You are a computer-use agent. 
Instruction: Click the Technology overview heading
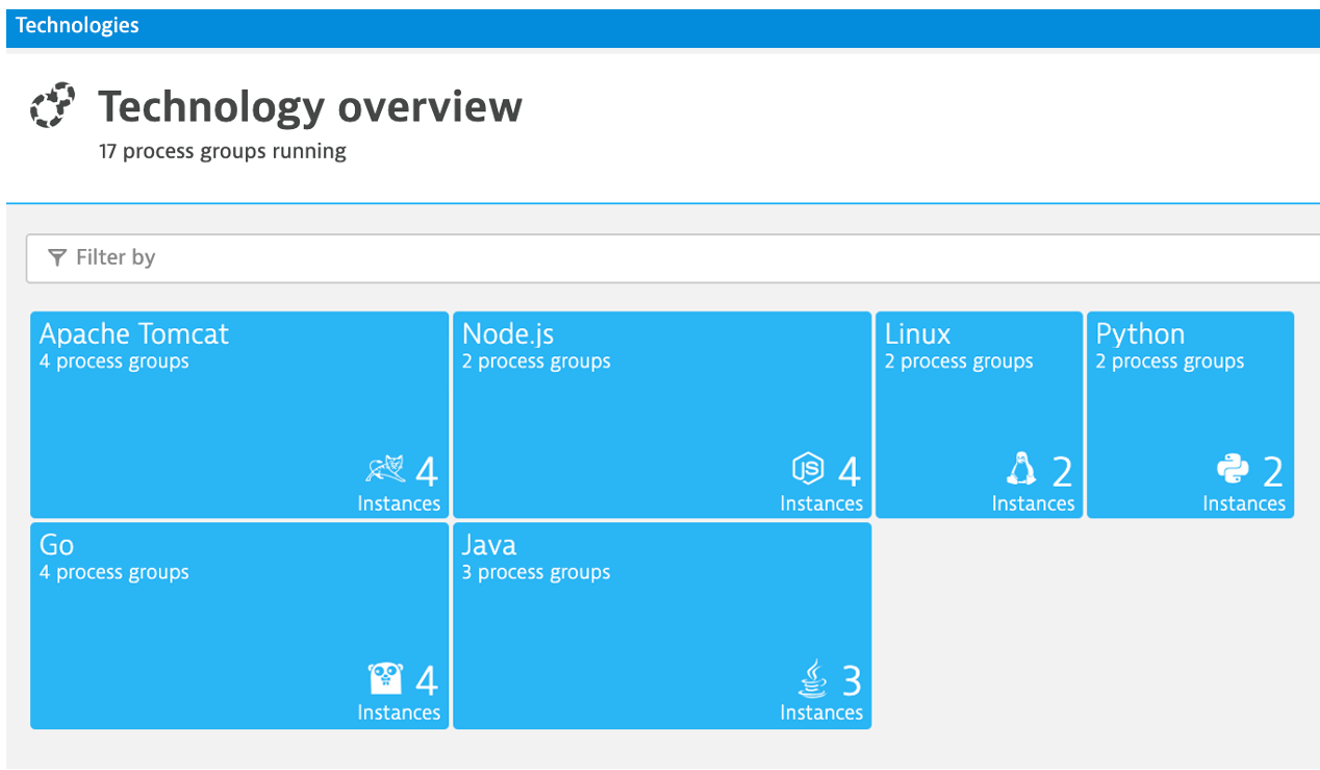pyautogui.click(x=310, y=106)
